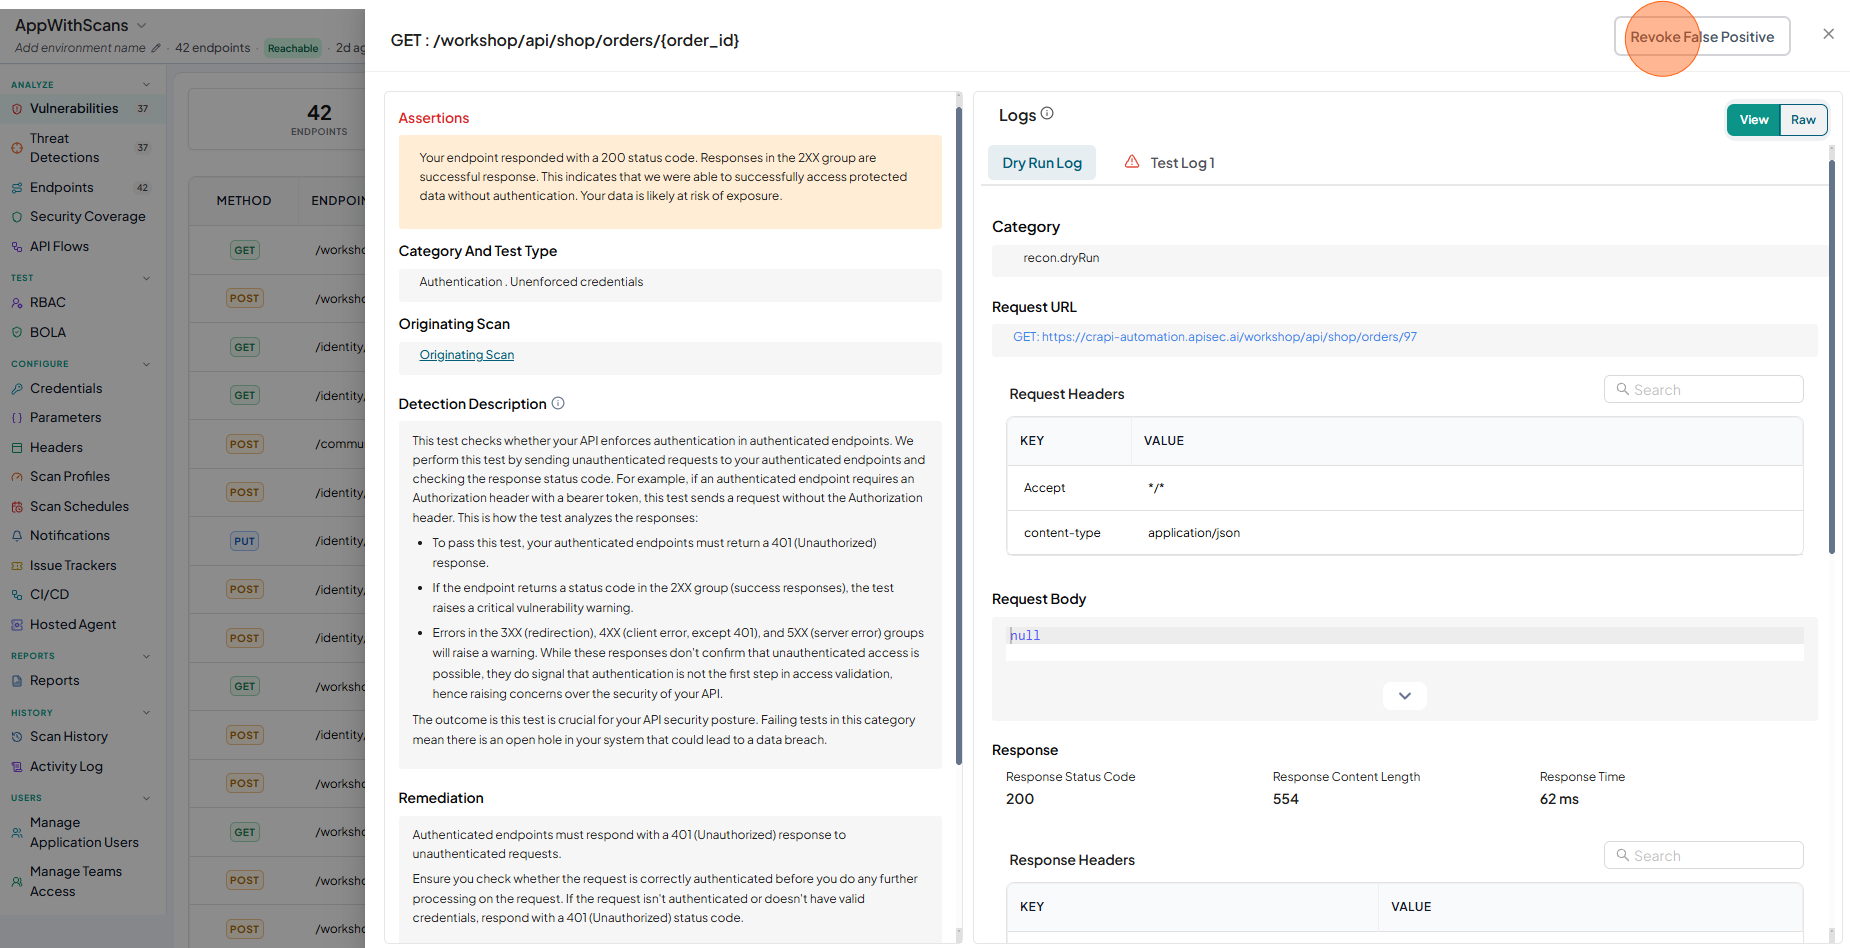Switch the logs display to Raw
The width and height of the screenshot is (1850, 948).
point(1803,120)
